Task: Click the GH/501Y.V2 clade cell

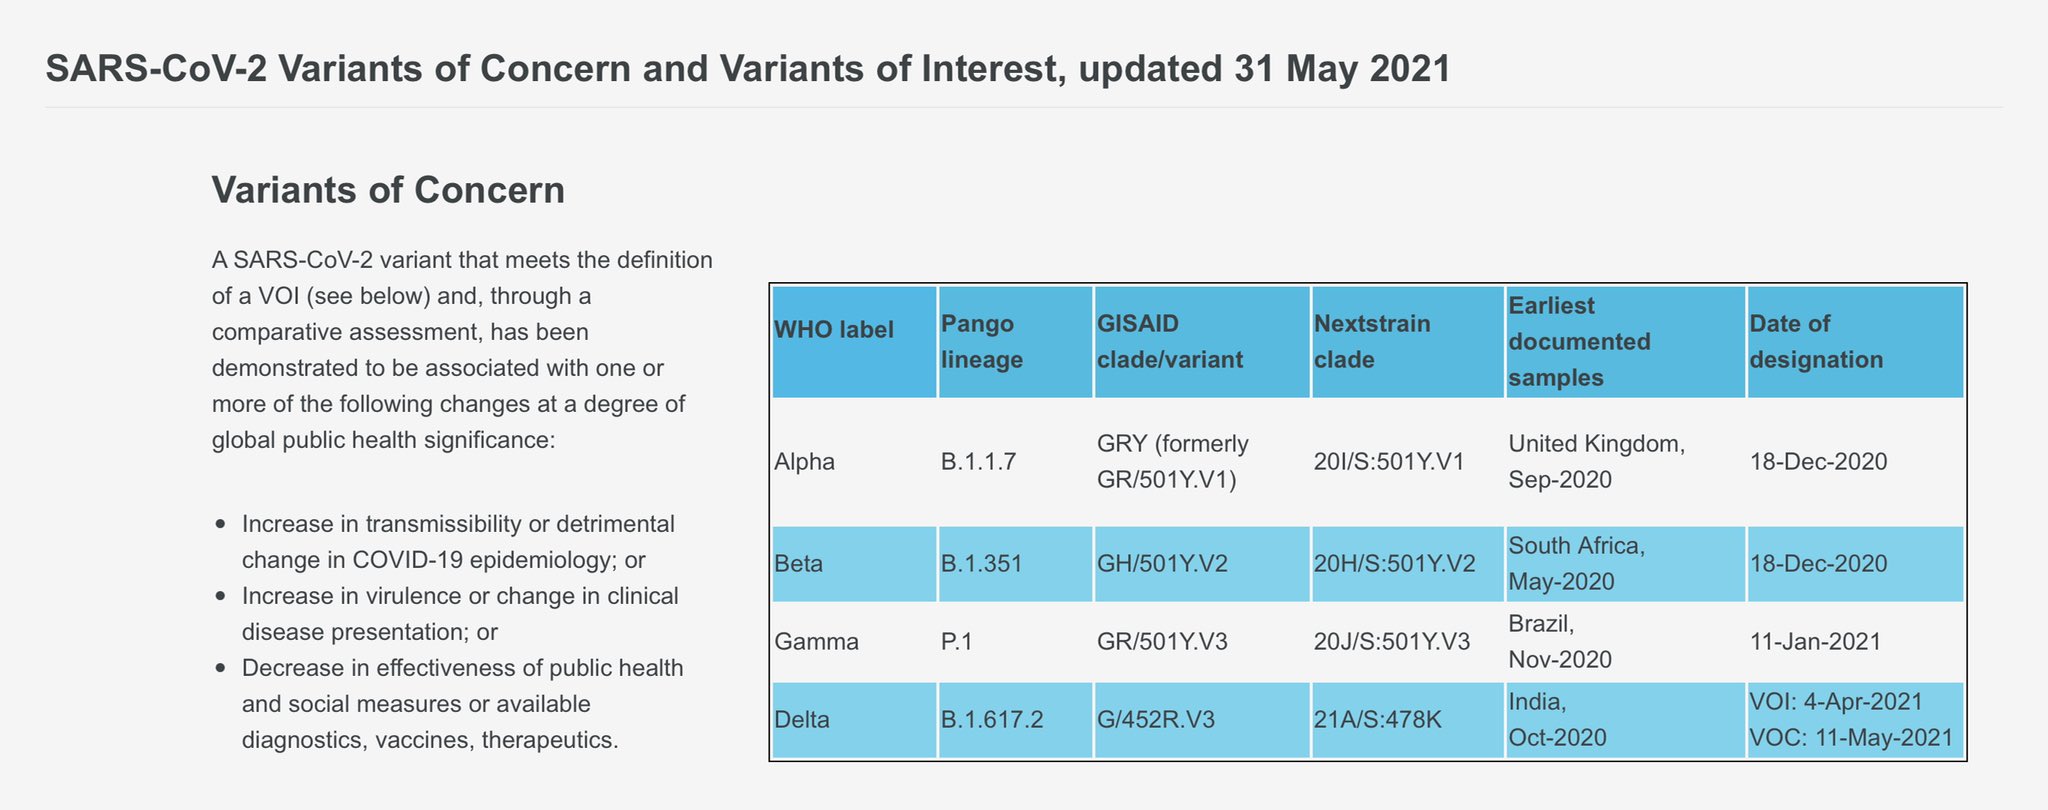Action: click(1162, 564)
